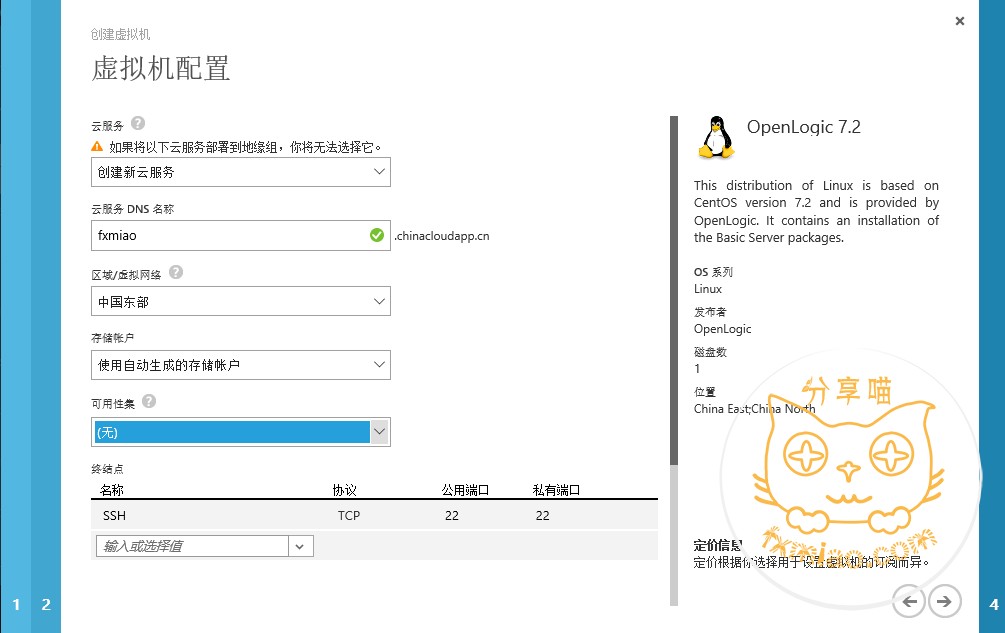
Task: Open help icon next to 可用性集
Action: click(x=149, y=401)
